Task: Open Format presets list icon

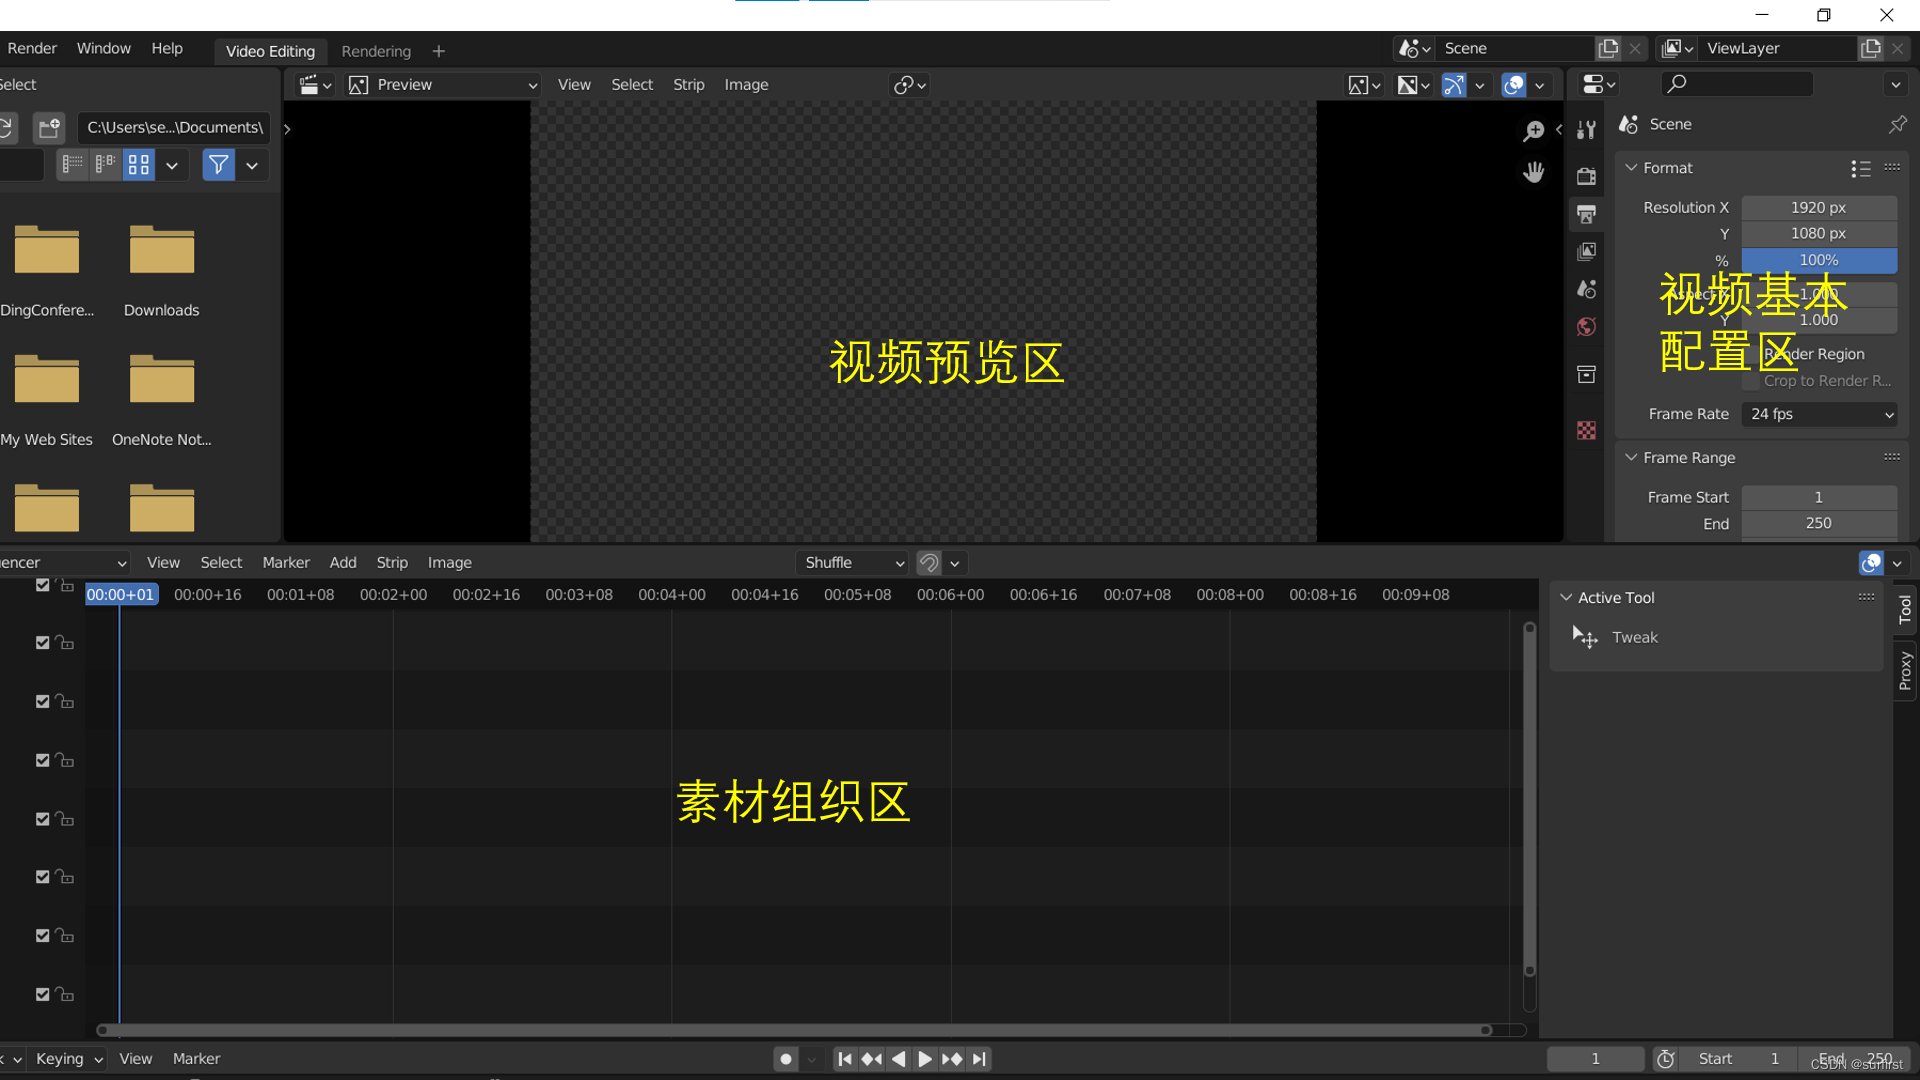Action: click(1860, 168)
